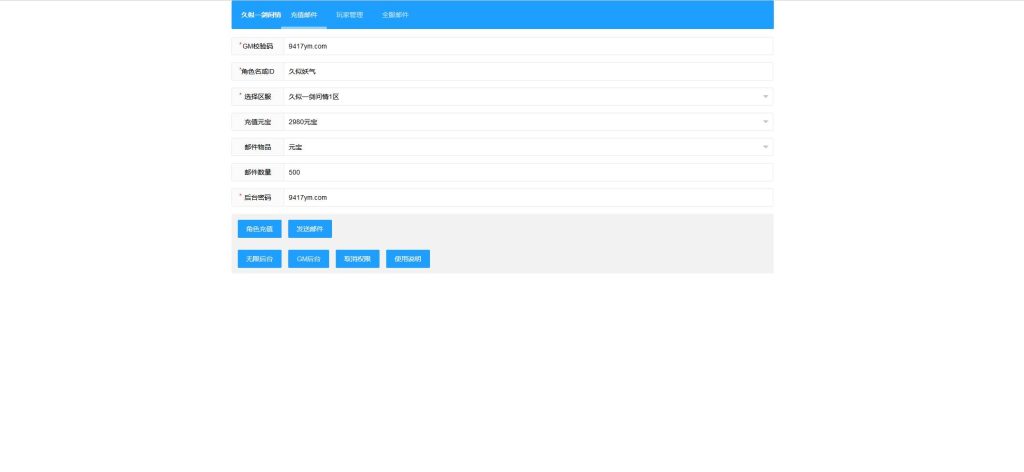
Task: Click the 久拟一剑问情 header title
Action: click(x=260, y=15)
